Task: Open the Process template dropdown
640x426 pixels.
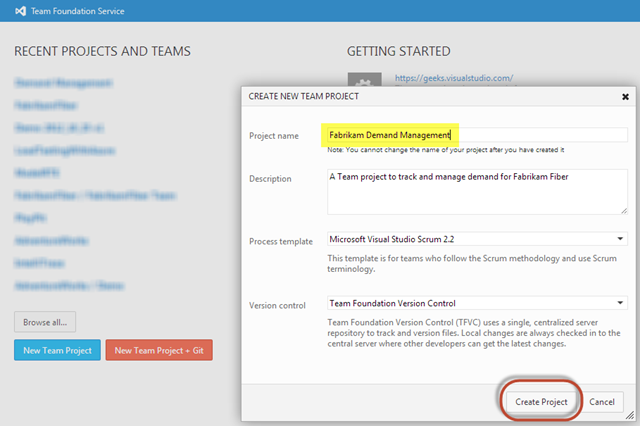Action: (x=477, y=239)
